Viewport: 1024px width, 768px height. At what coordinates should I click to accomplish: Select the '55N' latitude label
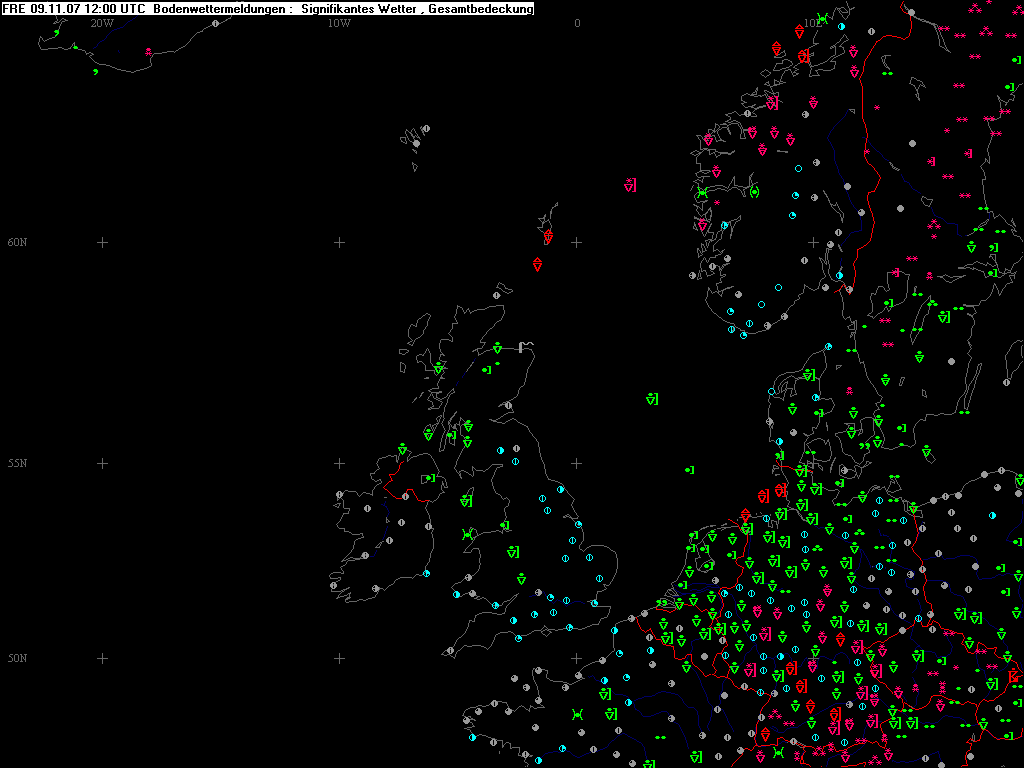coord(17,463)
